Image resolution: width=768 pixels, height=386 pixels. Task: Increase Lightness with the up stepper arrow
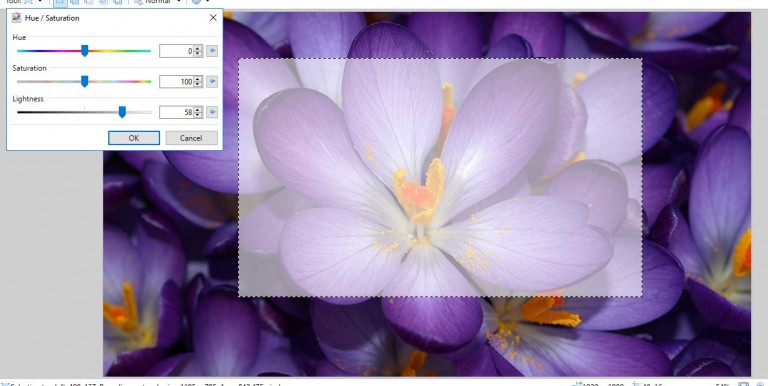click(x=198, y=109)
